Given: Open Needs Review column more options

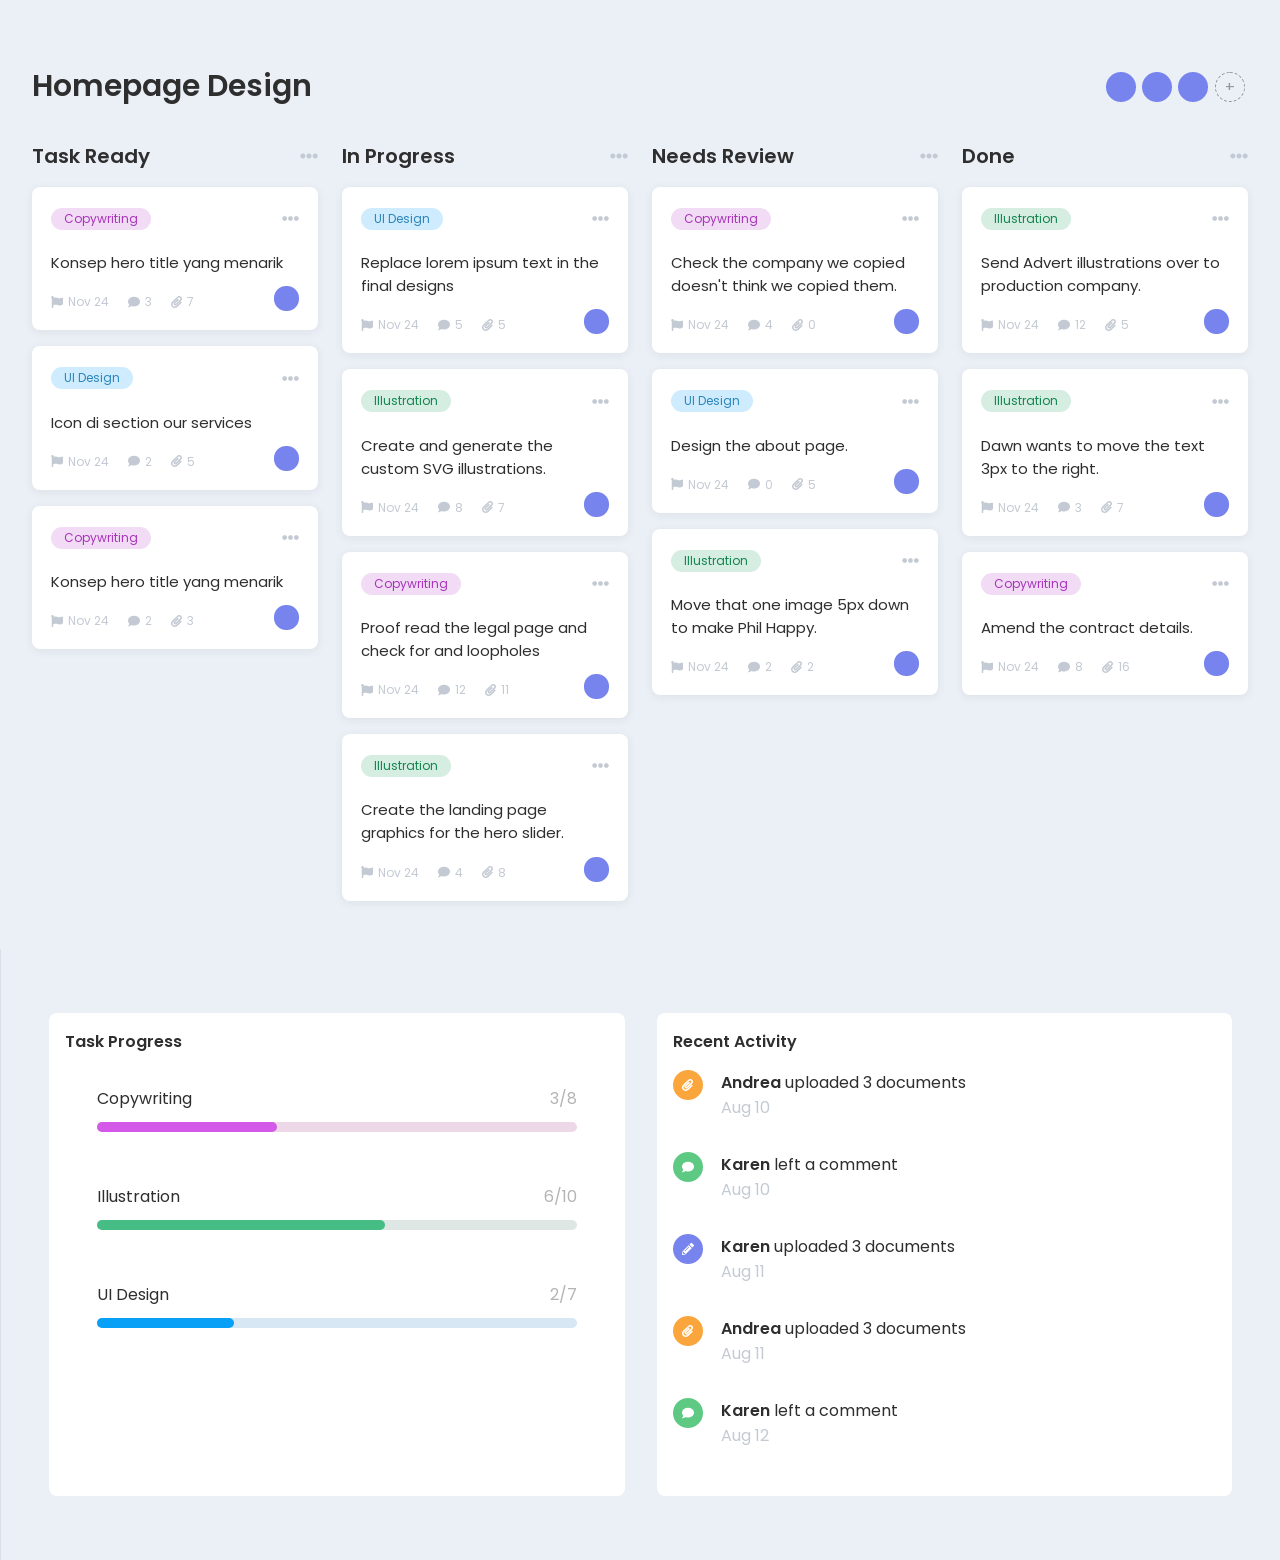Looking at the screenshot, I should coord(929,156).
